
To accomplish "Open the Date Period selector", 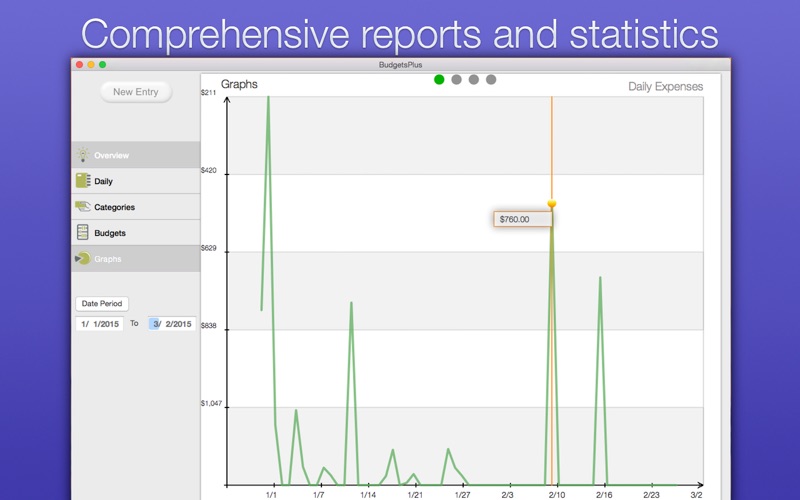I will [x=102, y=304].
